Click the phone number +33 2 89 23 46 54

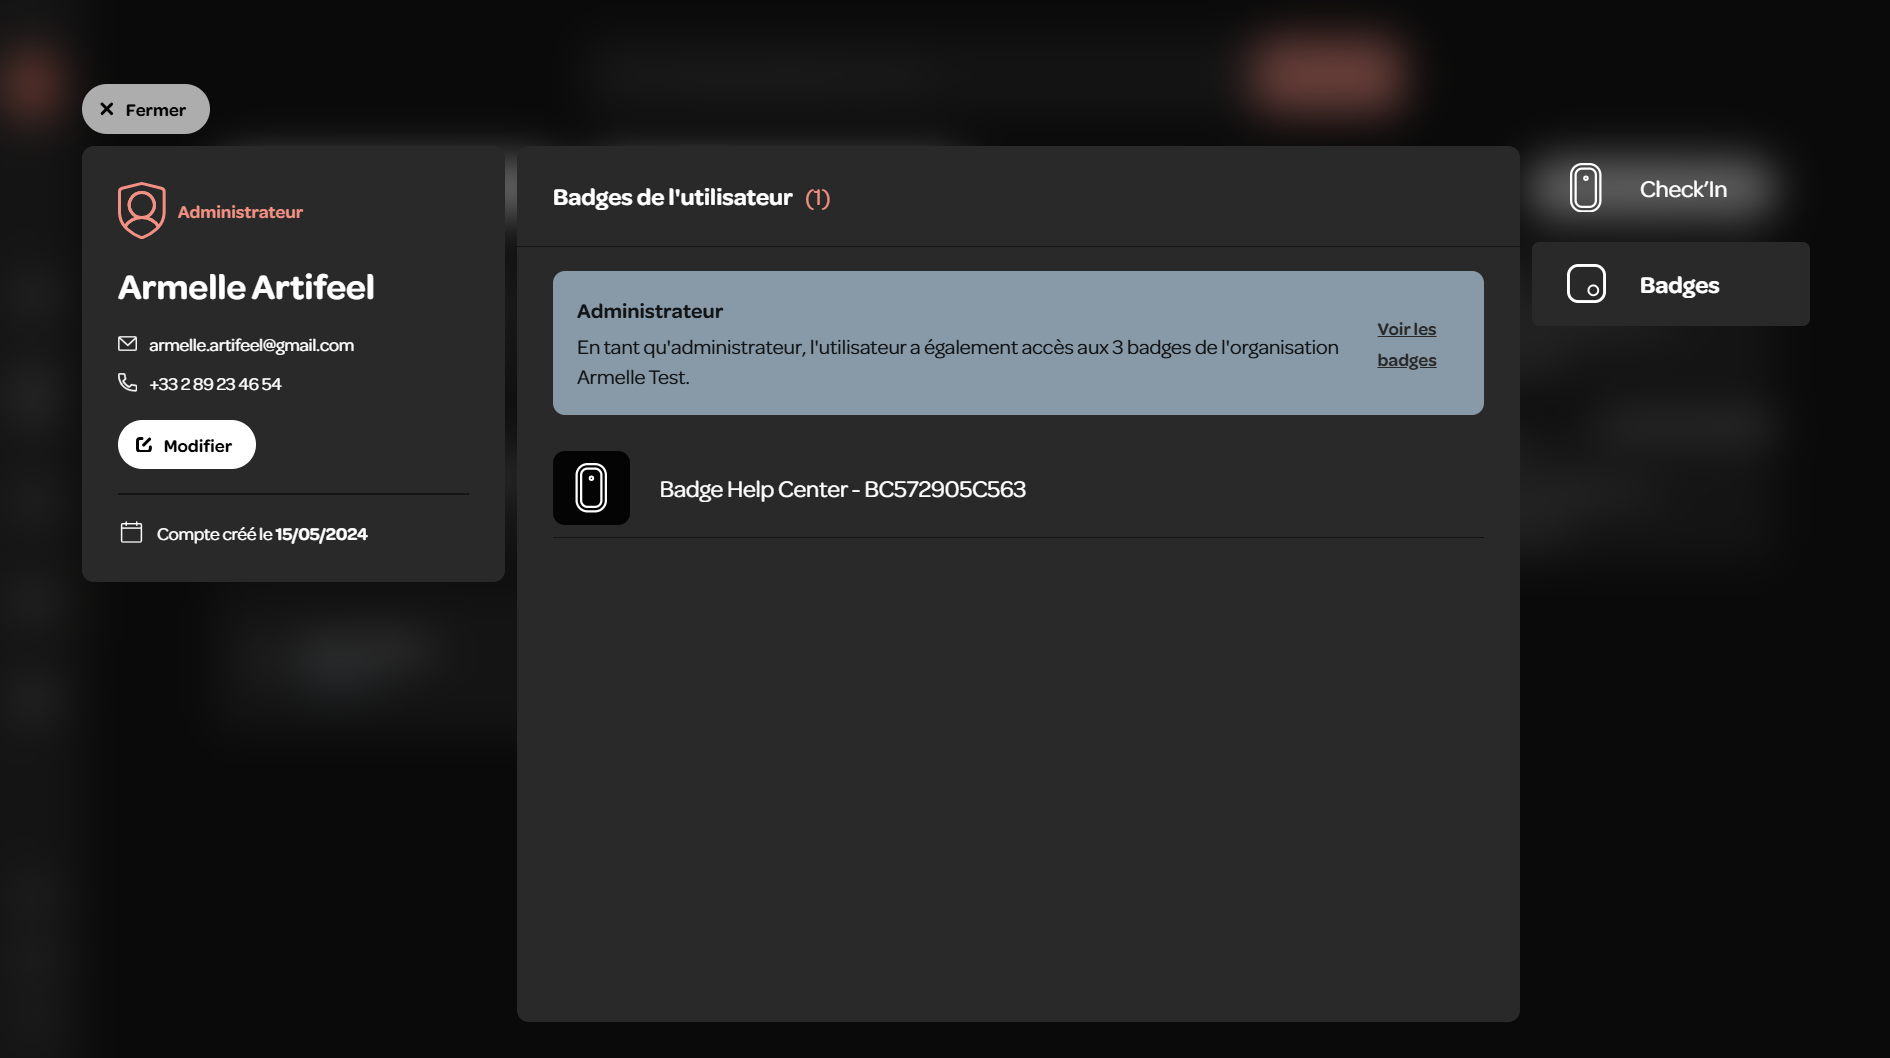click(x=215, y=384)
